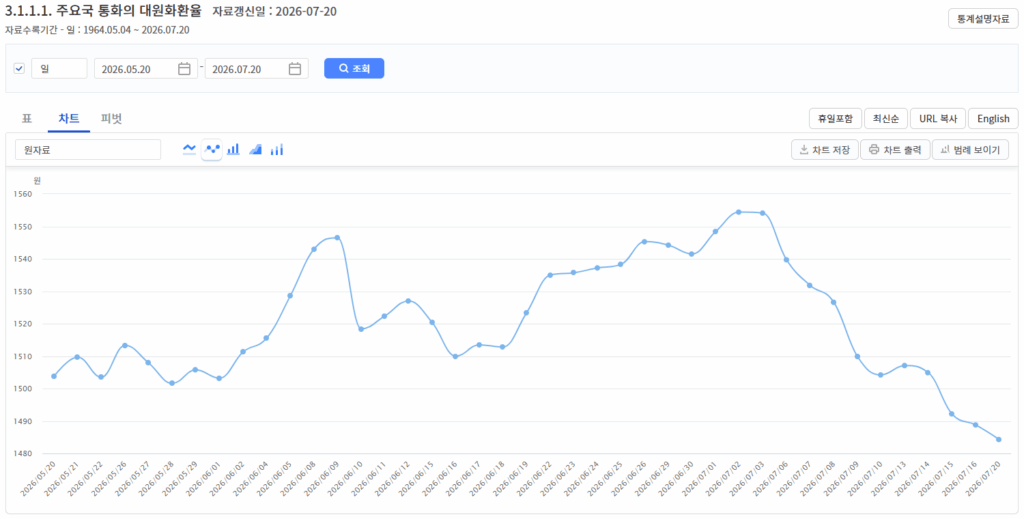The image size is (1024, 519).
Task: Toggle the 최신순 sort button
Action: click(x=886, y=119)
